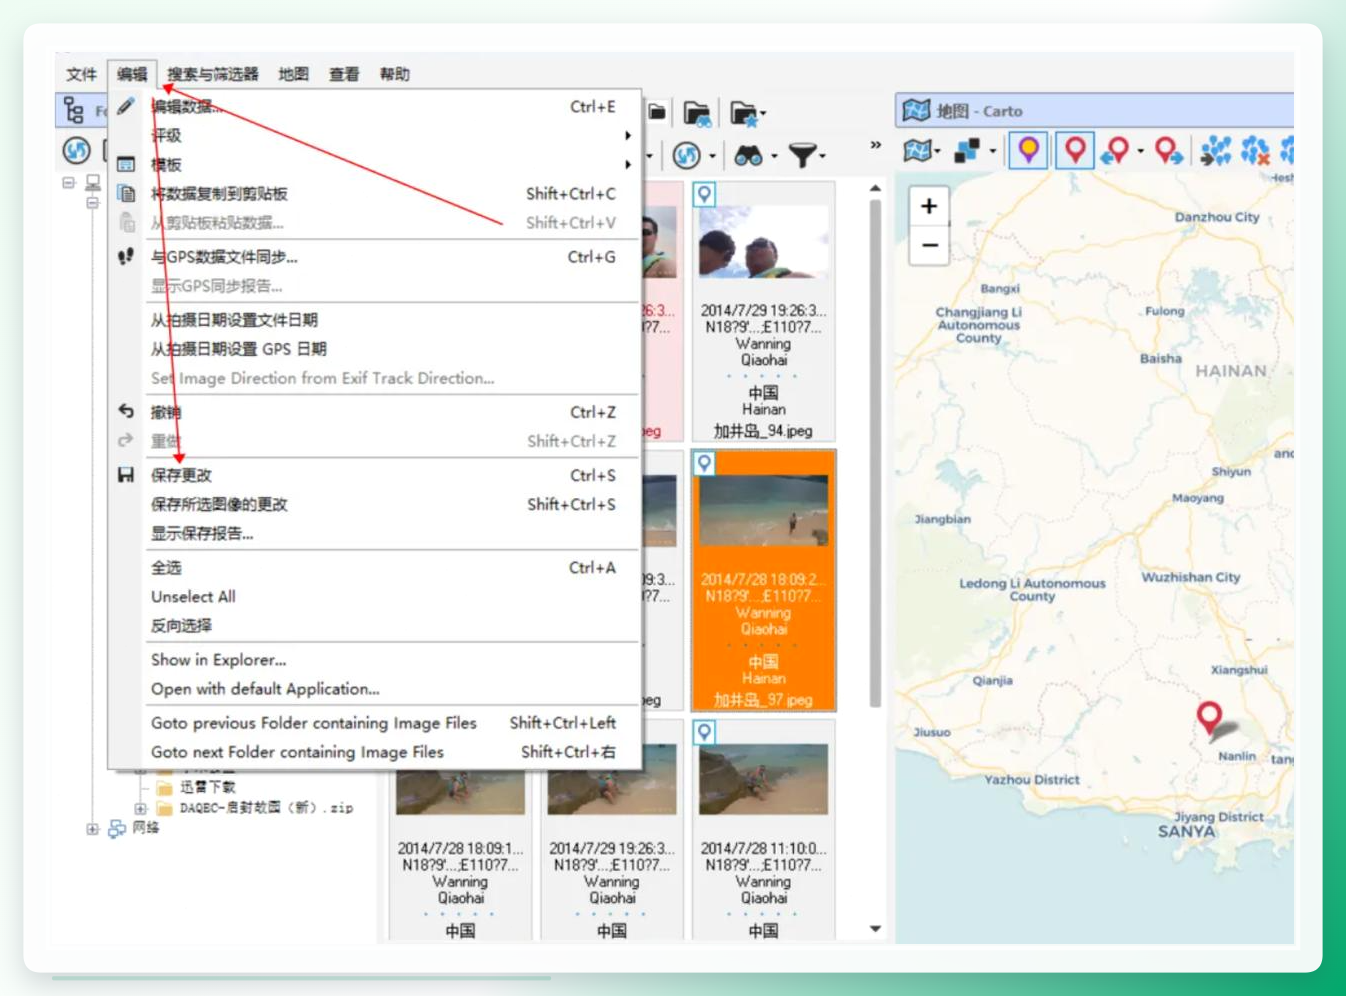Choose 保存更改 from the edit menu
1346x996 pixels.
click(376, 475)
